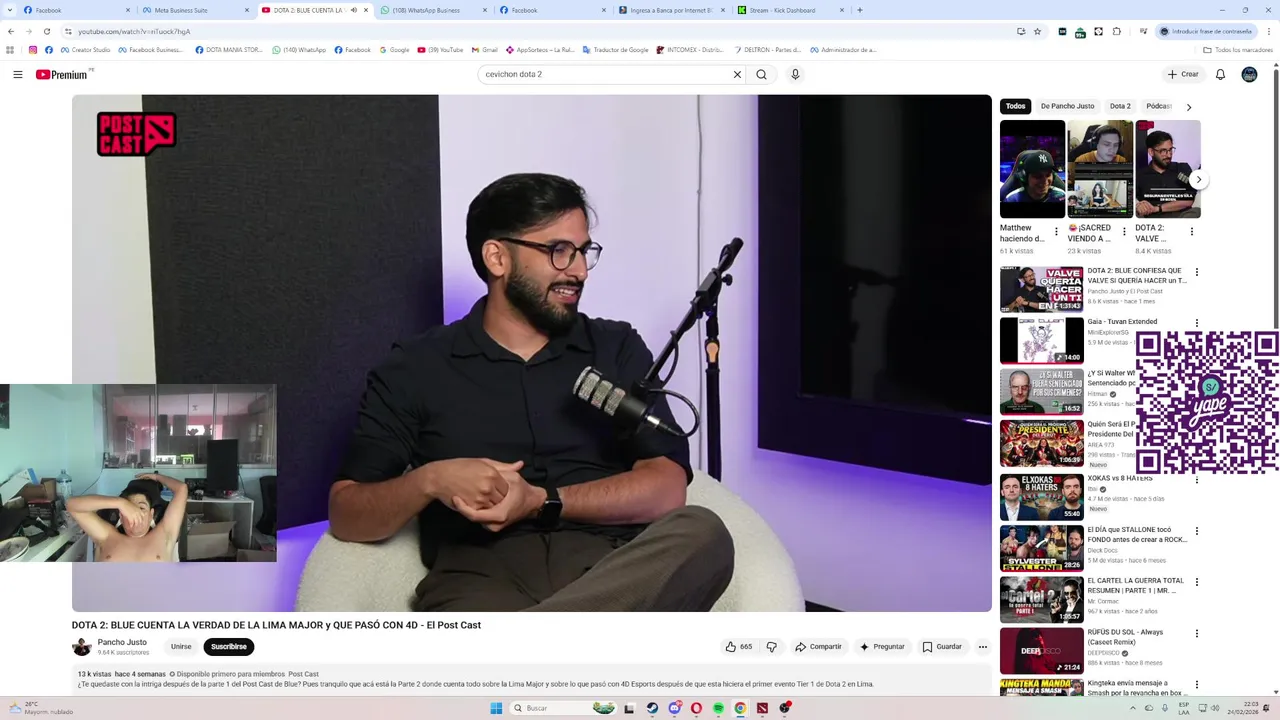Screen dimensions: 1280x720
Task: Click the Crear create button
Action: coord(1183,74)
